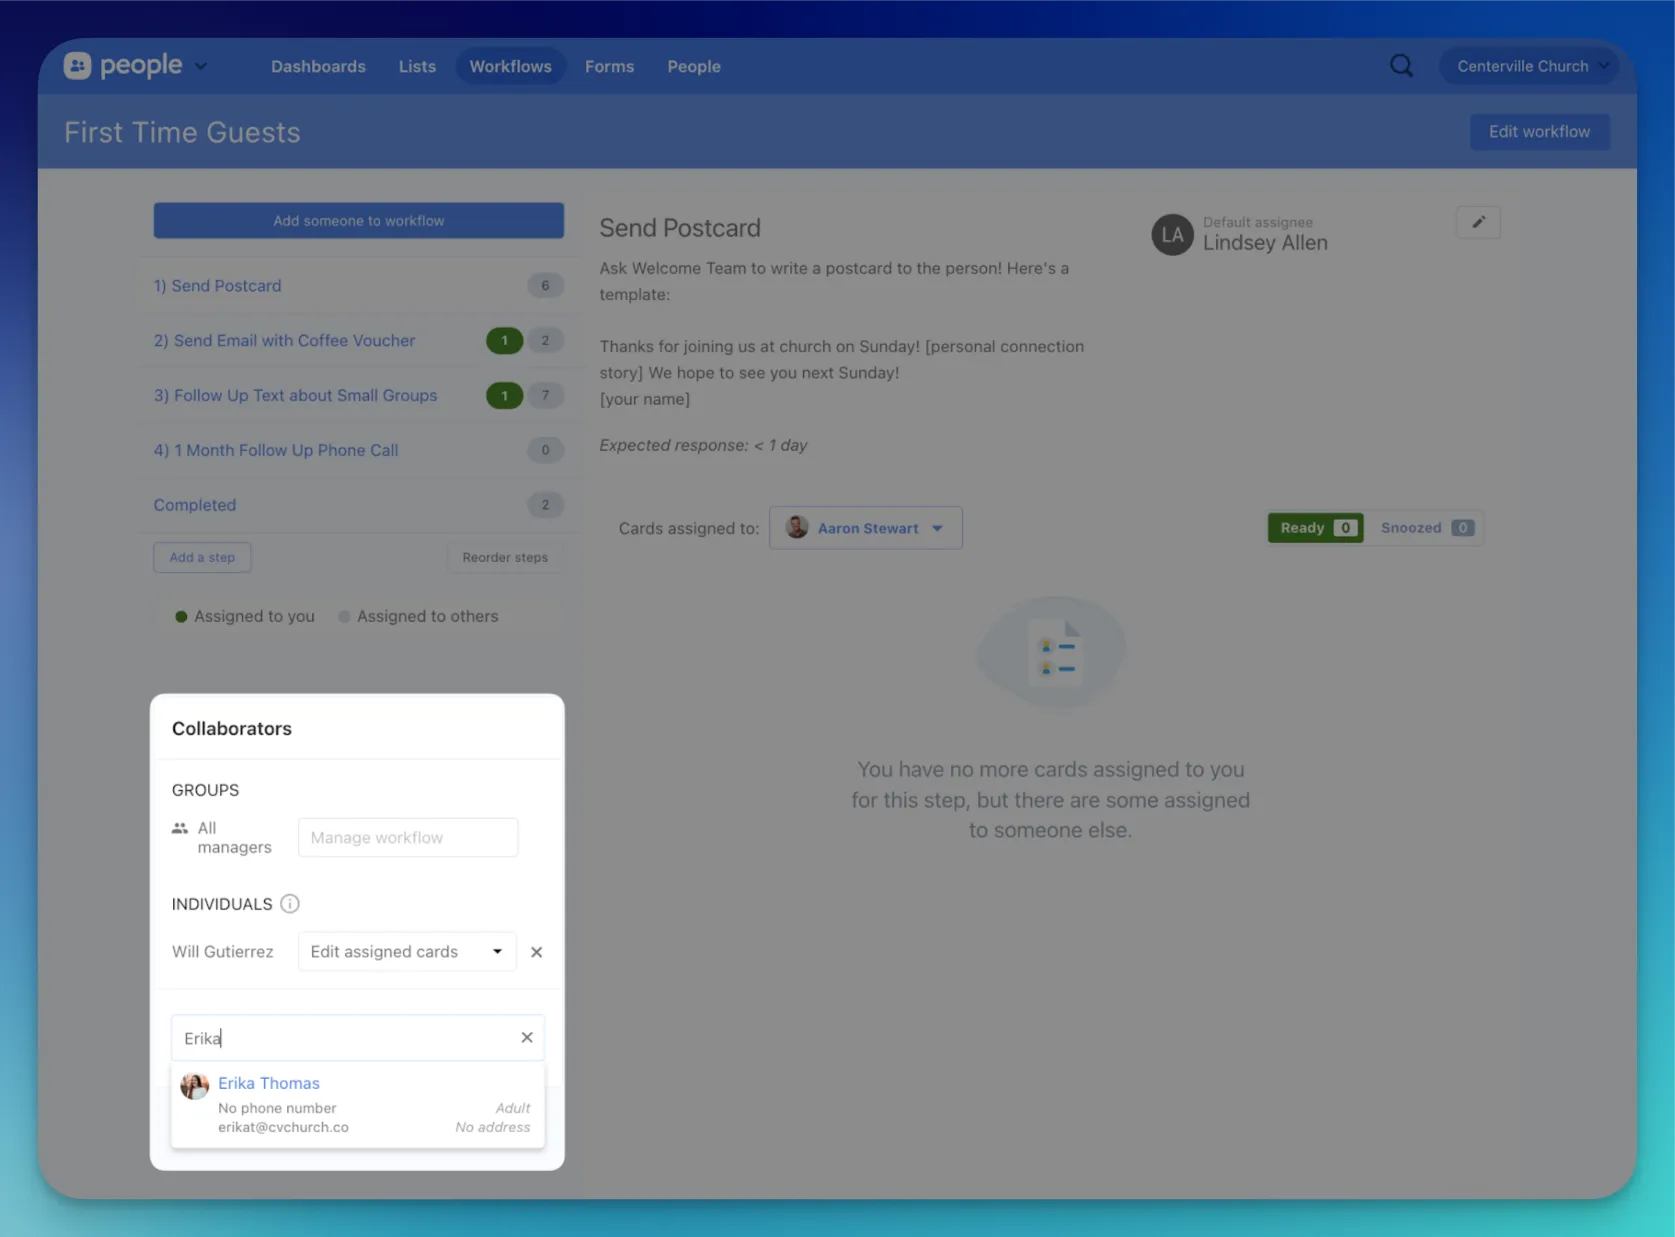The width and height of the screenshot is (1675, 1237).
Task: Open the Aaron Stewart assignee dropdown
Action: click(865, 528)
